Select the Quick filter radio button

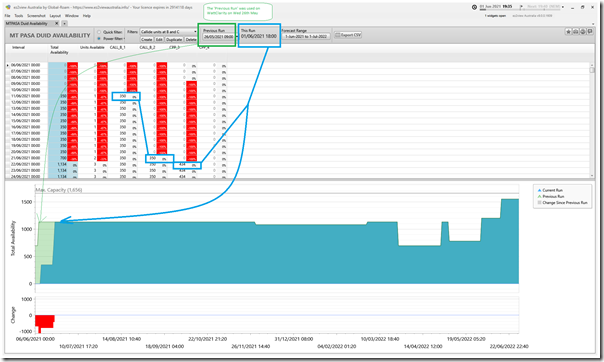[x=99, y=32]
